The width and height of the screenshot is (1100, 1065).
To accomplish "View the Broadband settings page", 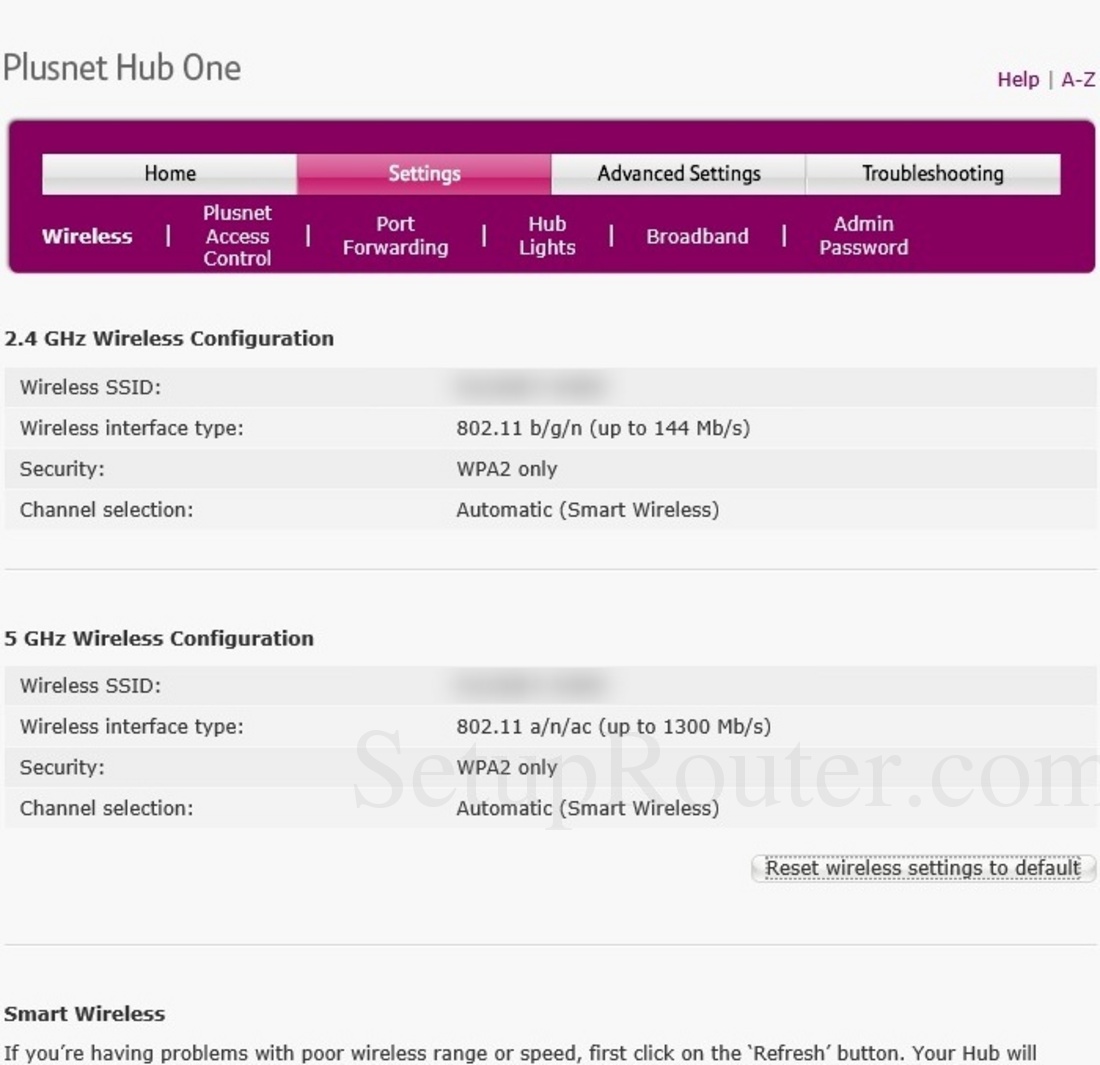I will pos(697,236).
